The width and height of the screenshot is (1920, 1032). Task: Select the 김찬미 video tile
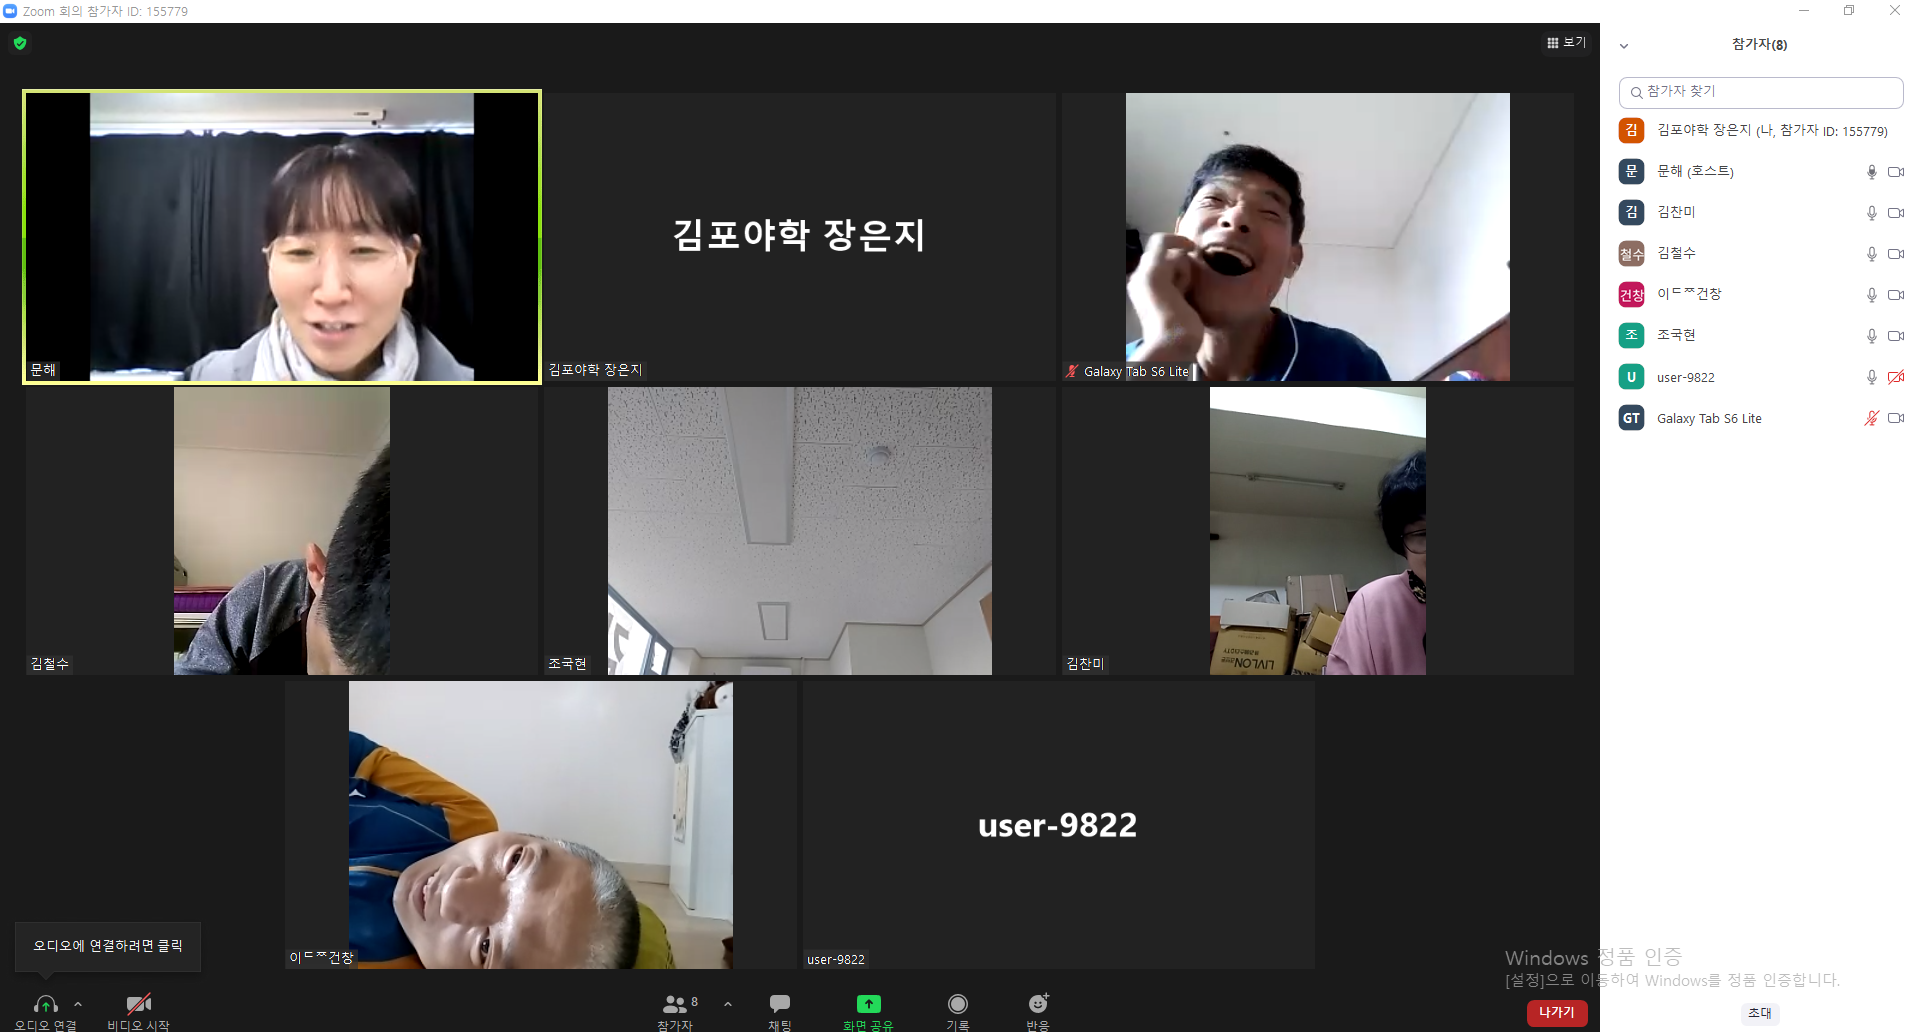coord(1318,531)
